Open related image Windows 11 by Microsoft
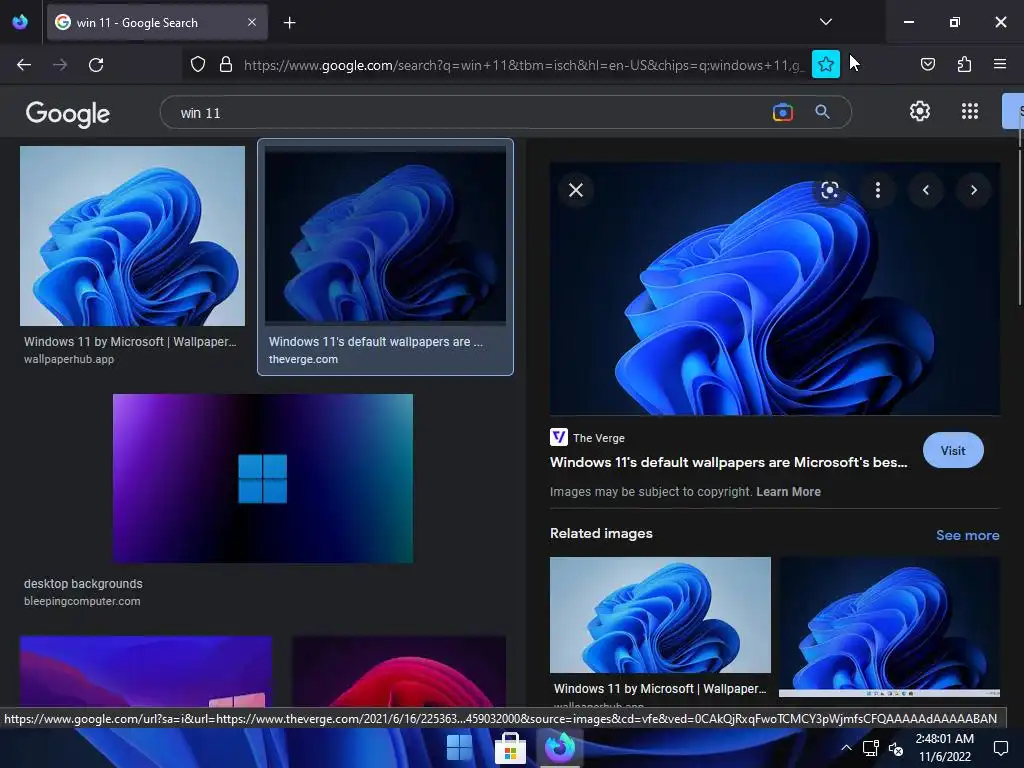The width and height of the screenshot is (1024, 768). (x=660, y=615)
